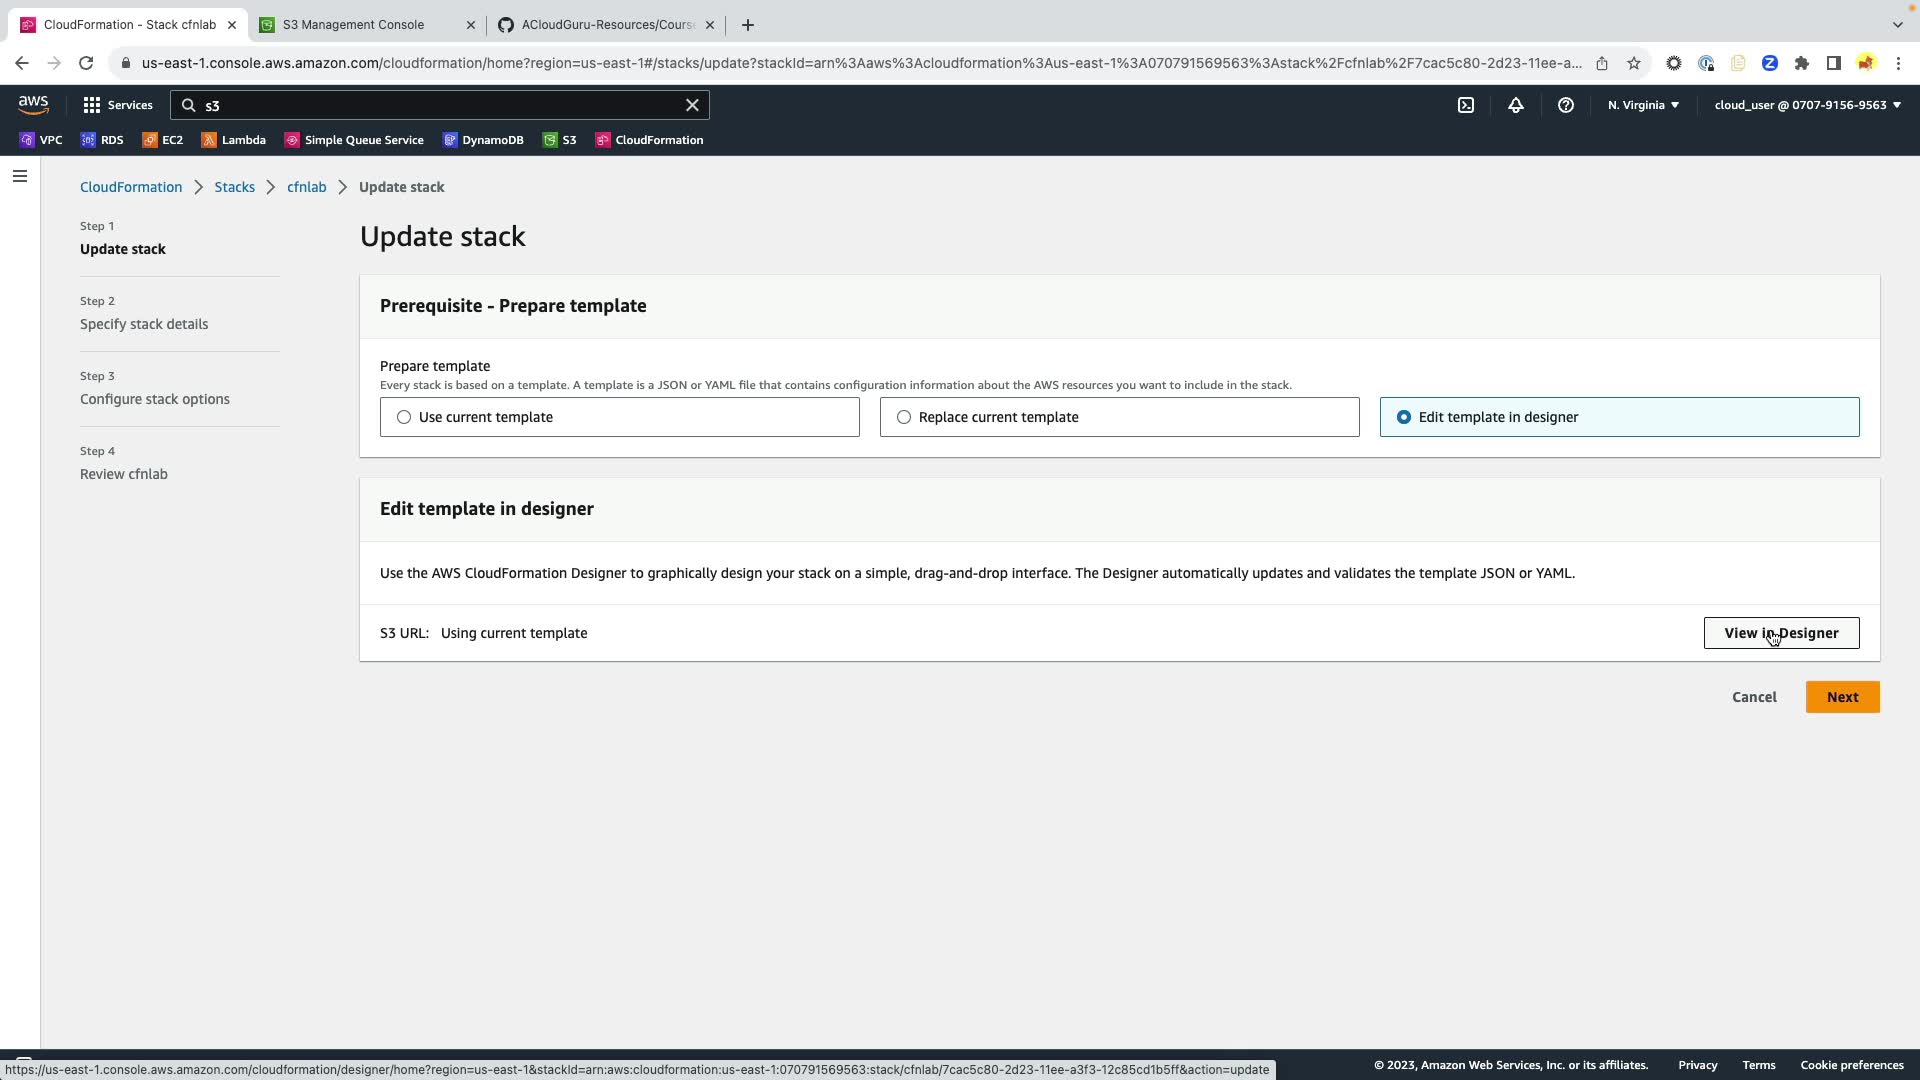
Task: Clear the search box with the X icon
Action: [692, 105]
